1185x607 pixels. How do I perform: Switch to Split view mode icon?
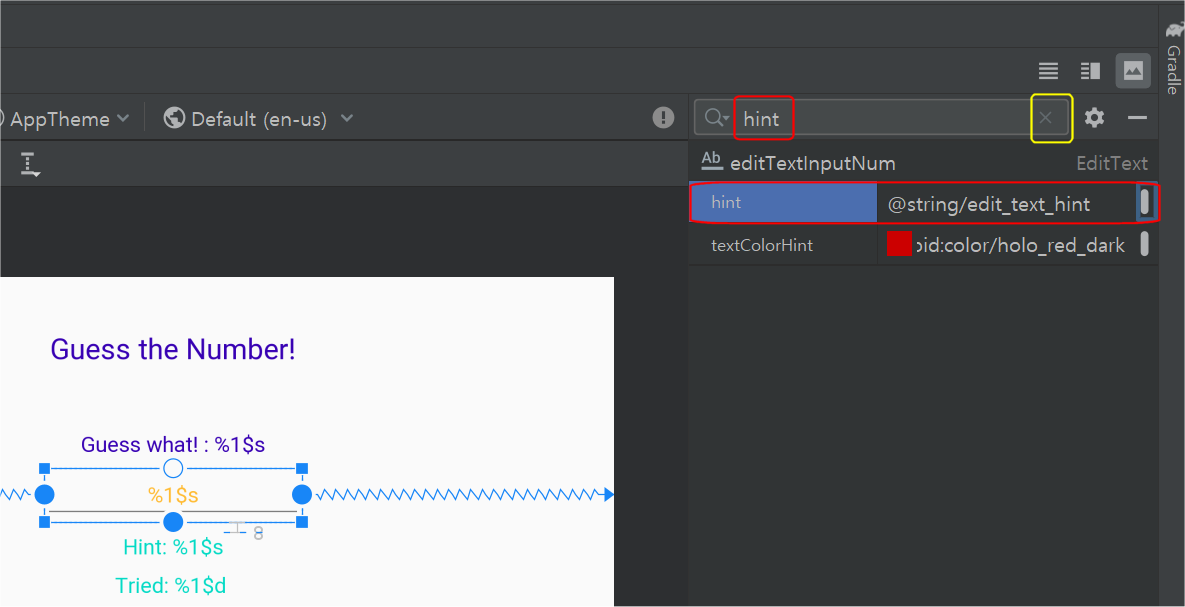1091,71
